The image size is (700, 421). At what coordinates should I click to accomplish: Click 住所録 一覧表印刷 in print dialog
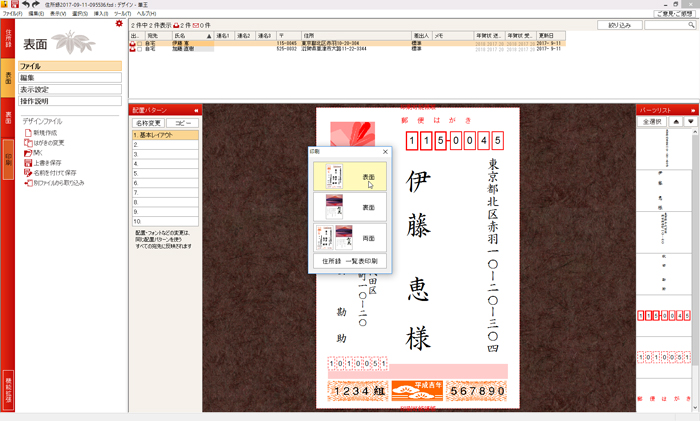pyautogui.click(x=348, y=261)
